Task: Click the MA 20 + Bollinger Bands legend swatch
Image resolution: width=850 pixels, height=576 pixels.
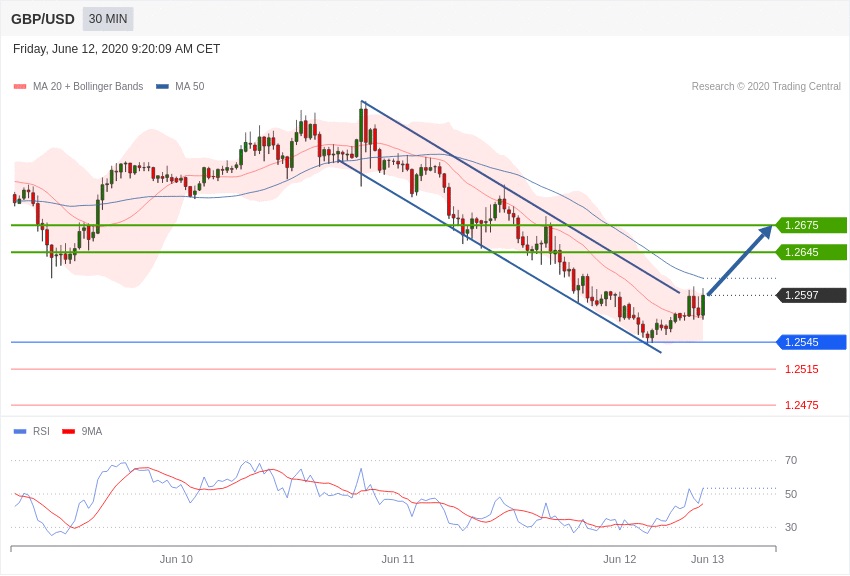Action: coord(20,87)
